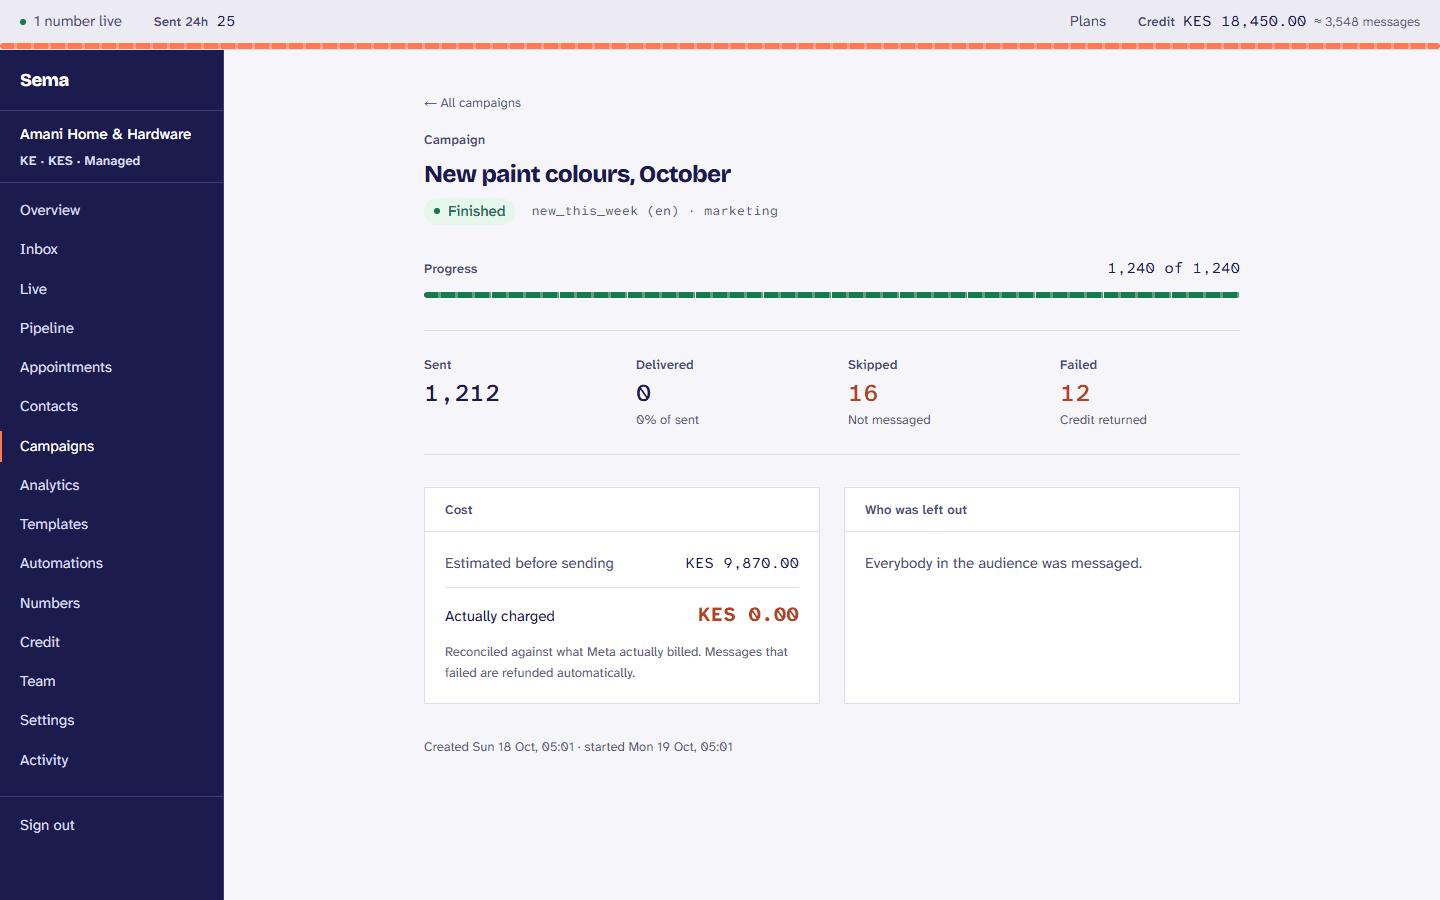Go back to All campaigns

click(x=472, y=103)
